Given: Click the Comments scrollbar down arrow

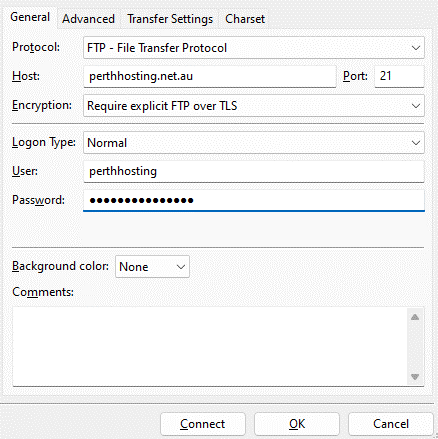Looking at the screenshot, I should point(415,377).
